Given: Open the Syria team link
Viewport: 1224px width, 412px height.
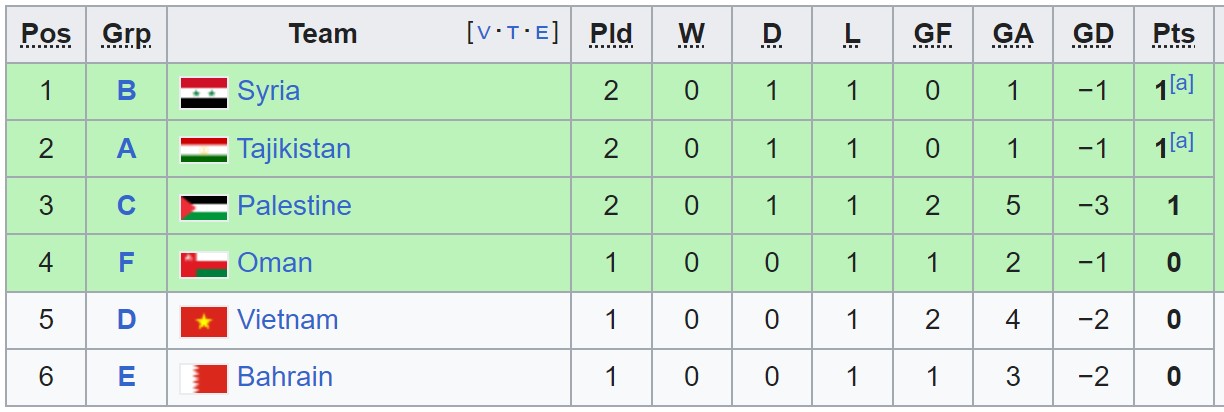Looking at the screenshot, I should point(268,91).
